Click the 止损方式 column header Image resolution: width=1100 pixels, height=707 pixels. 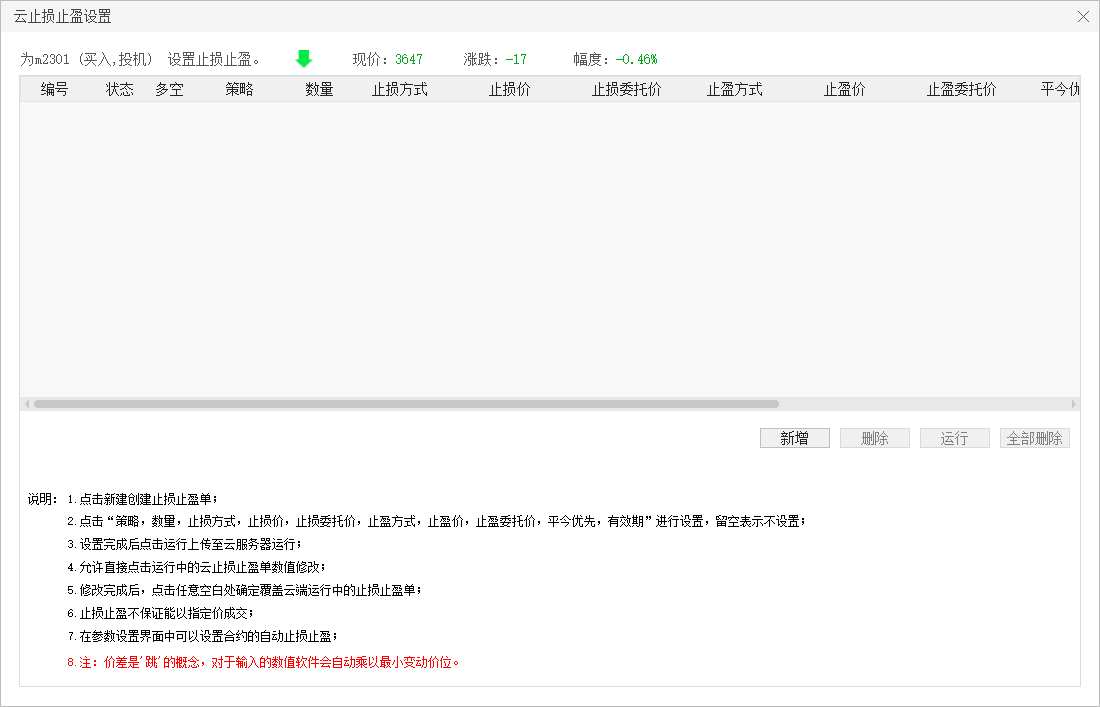click(400, 89)
